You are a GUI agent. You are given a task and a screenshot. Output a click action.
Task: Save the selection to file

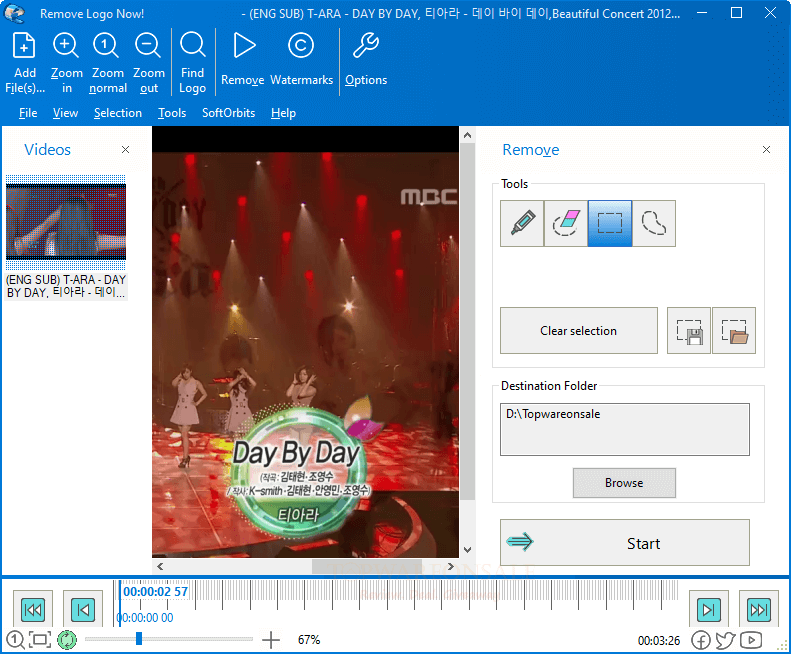[x=689, y=331]
